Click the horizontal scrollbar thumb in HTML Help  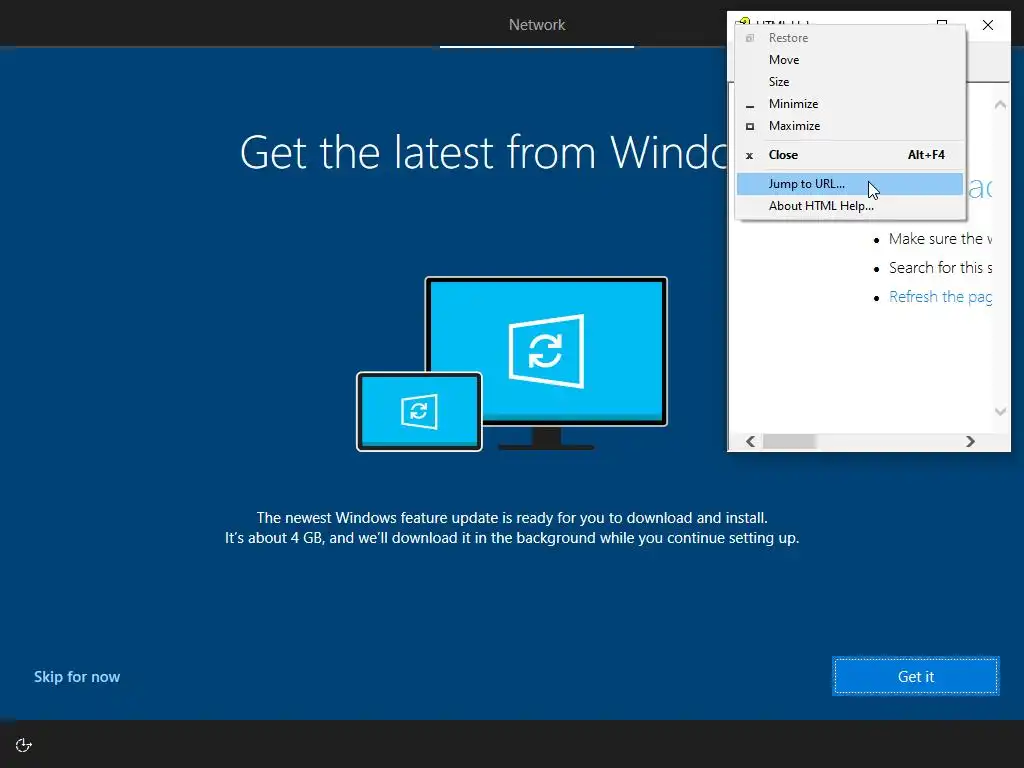point(789,441)
